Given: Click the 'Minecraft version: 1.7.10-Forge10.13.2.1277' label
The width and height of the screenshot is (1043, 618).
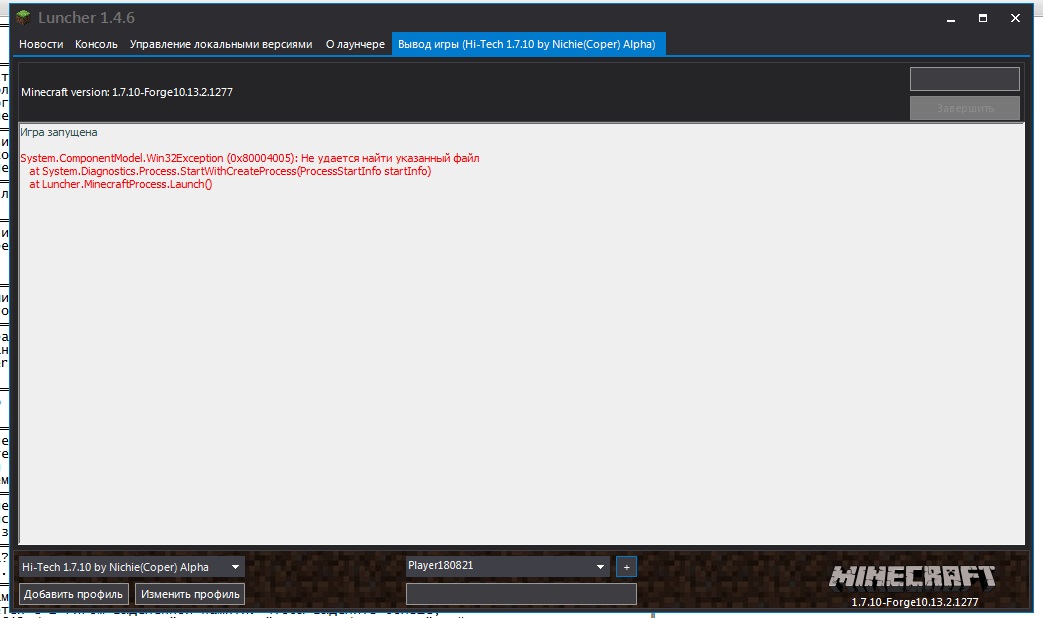Looking at the screenshot, I should pyautogui.click(x=127, y=92).
